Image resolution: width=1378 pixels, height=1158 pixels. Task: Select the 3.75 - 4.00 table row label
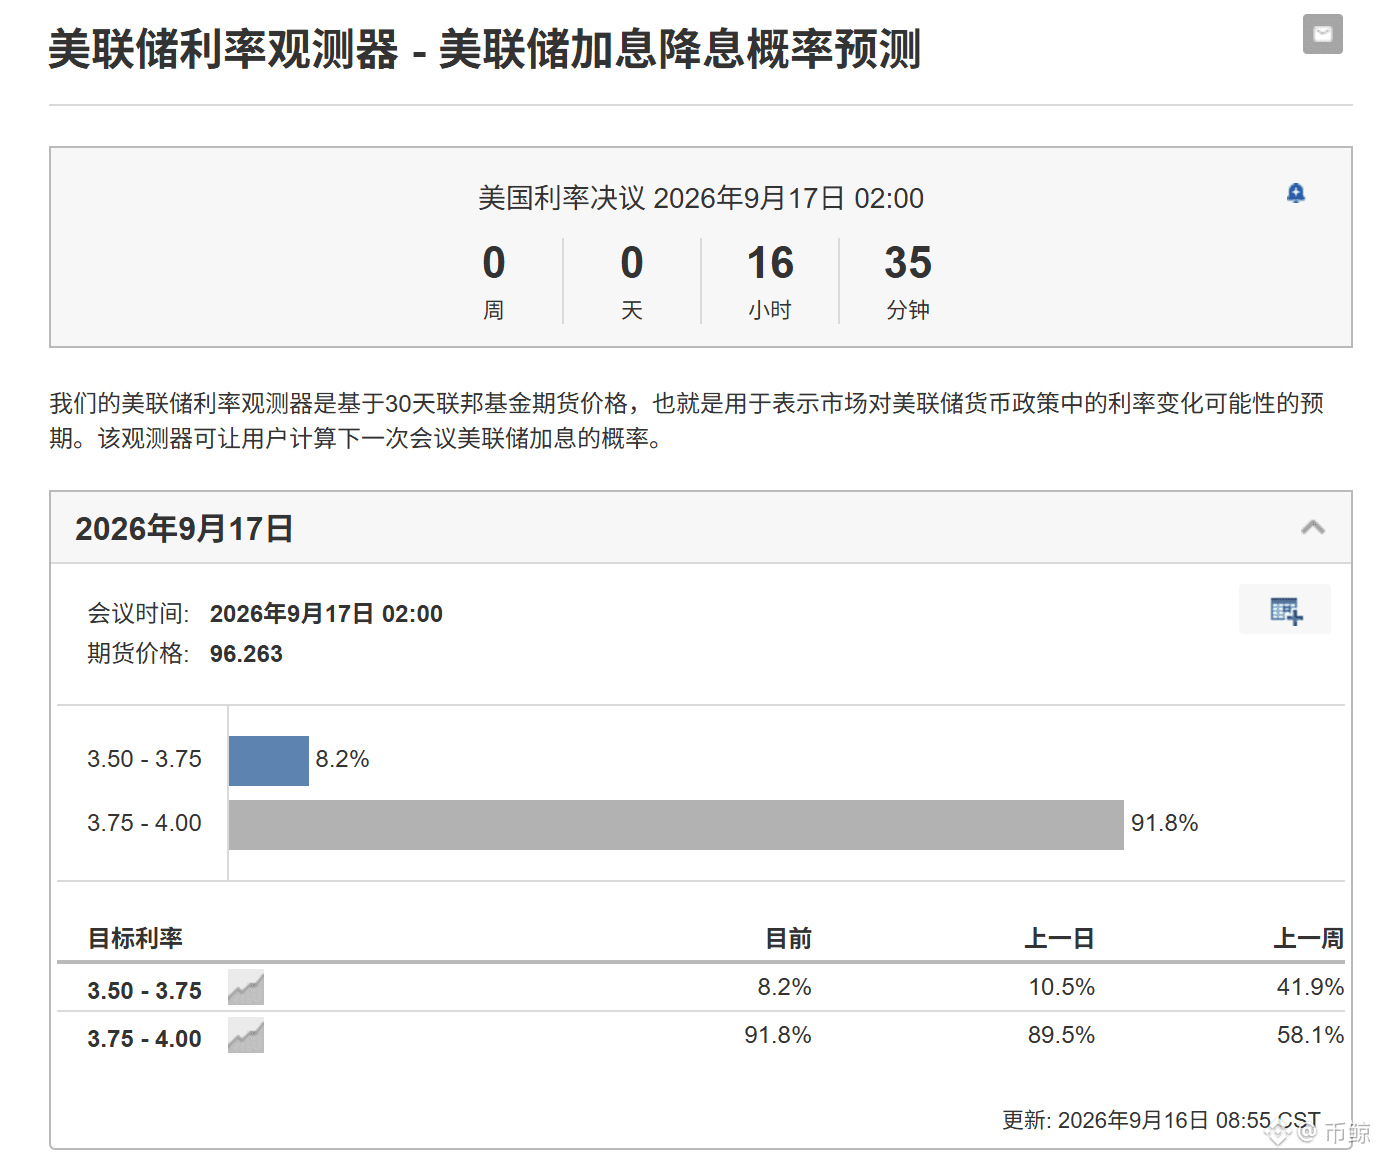pyautogui.click(x=144, y=1038)
